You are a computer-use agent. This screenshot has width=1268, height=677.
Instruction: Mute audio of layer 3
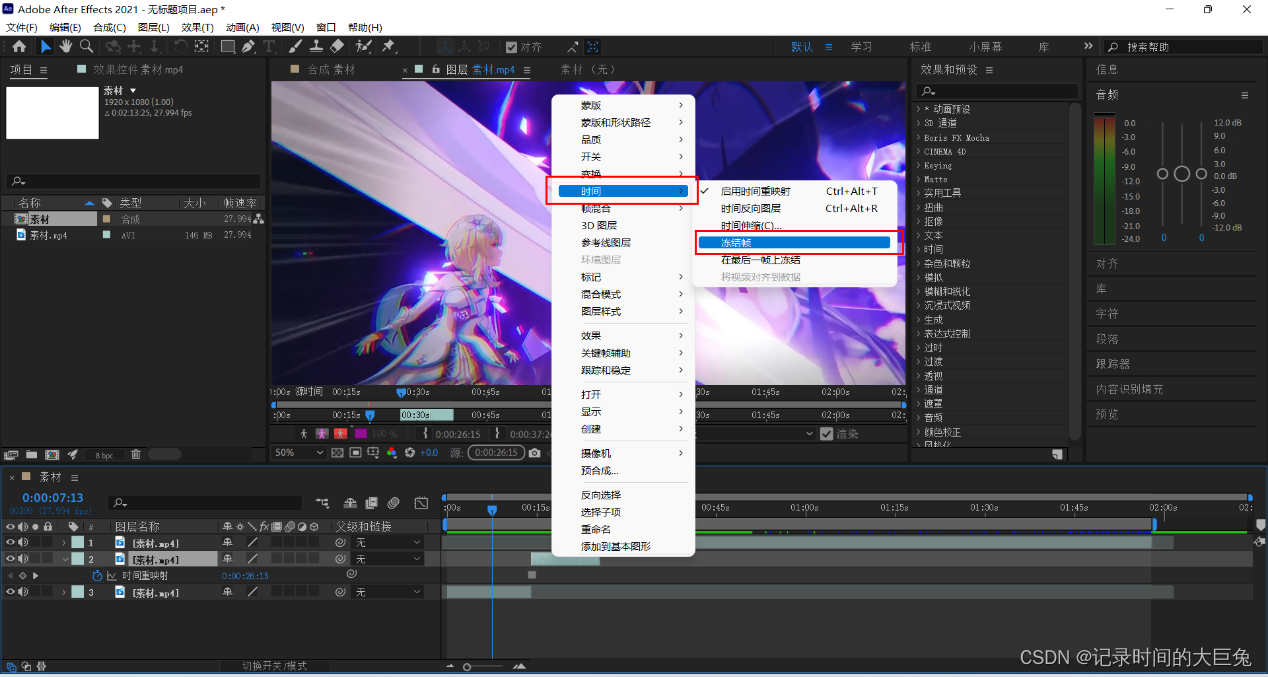point(23,593)
